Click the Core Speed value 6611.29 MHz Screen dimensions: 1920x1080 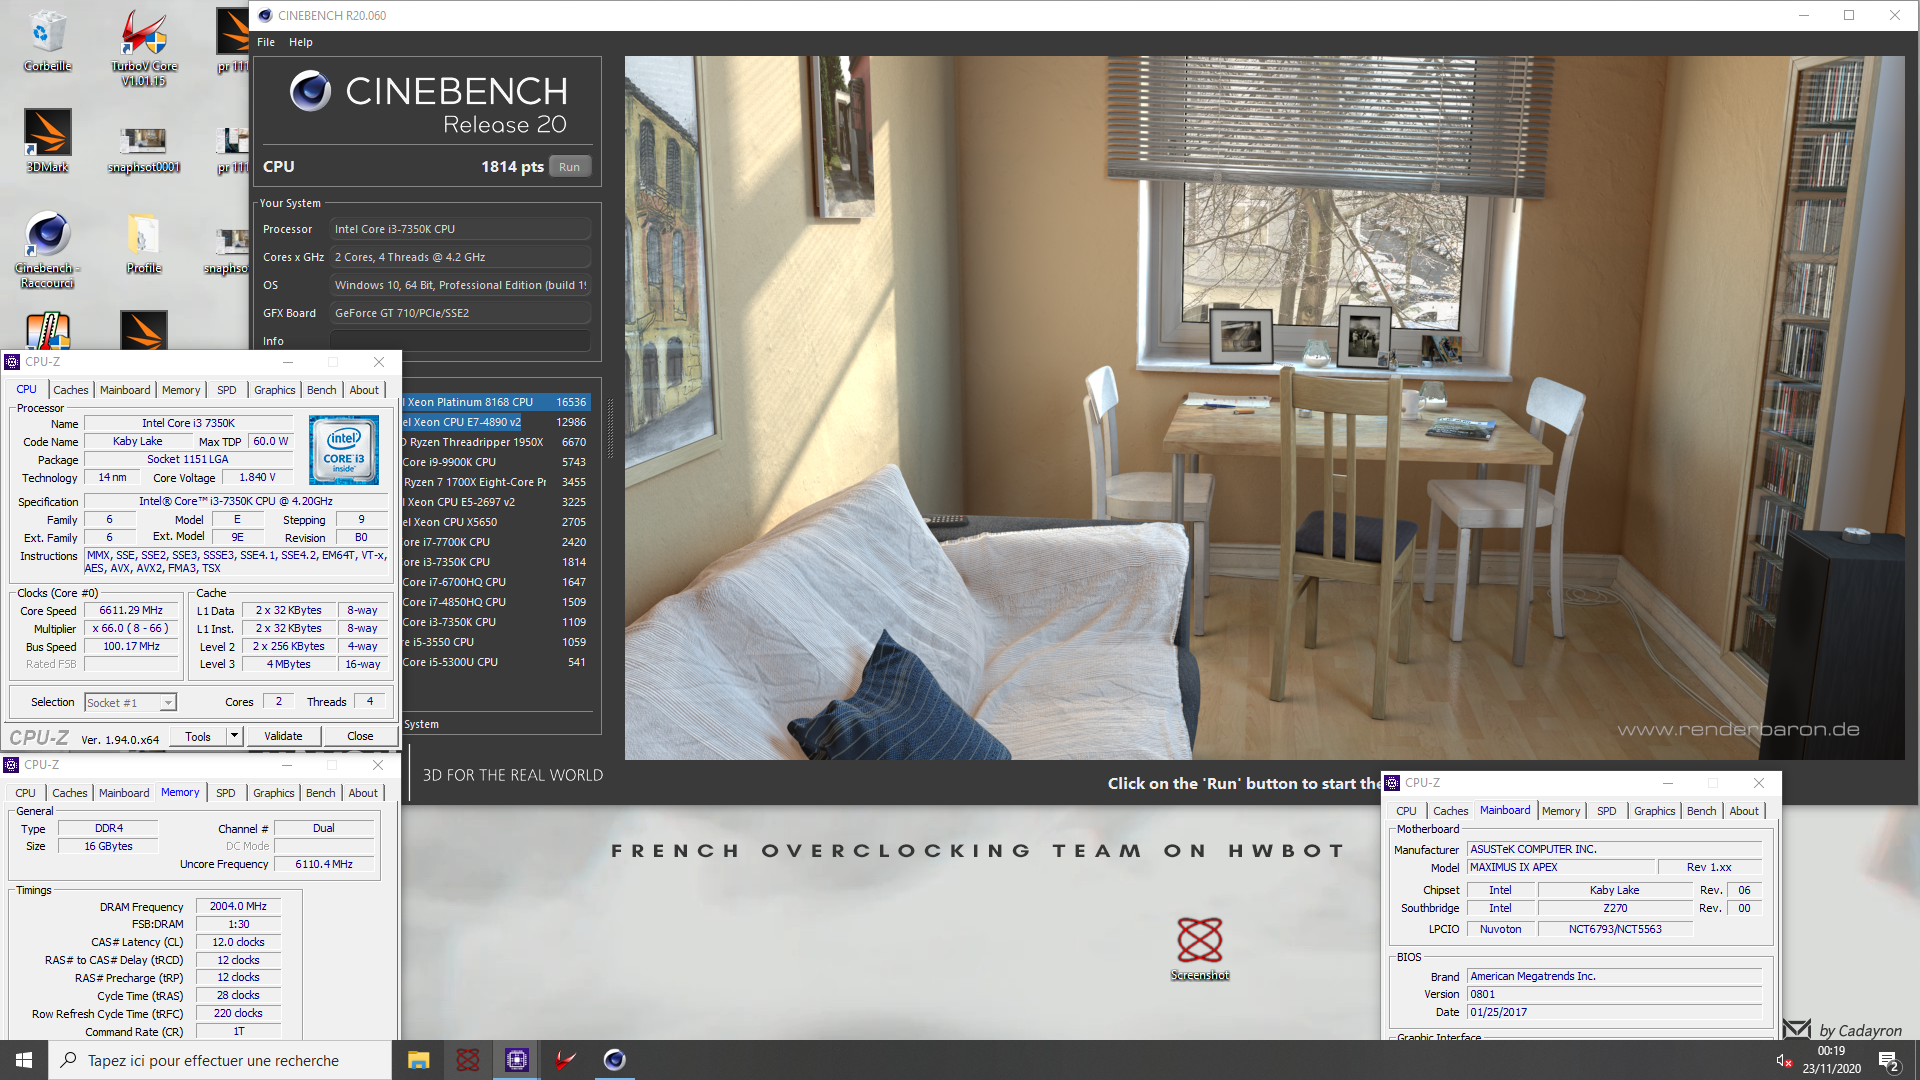coord(131,610)
